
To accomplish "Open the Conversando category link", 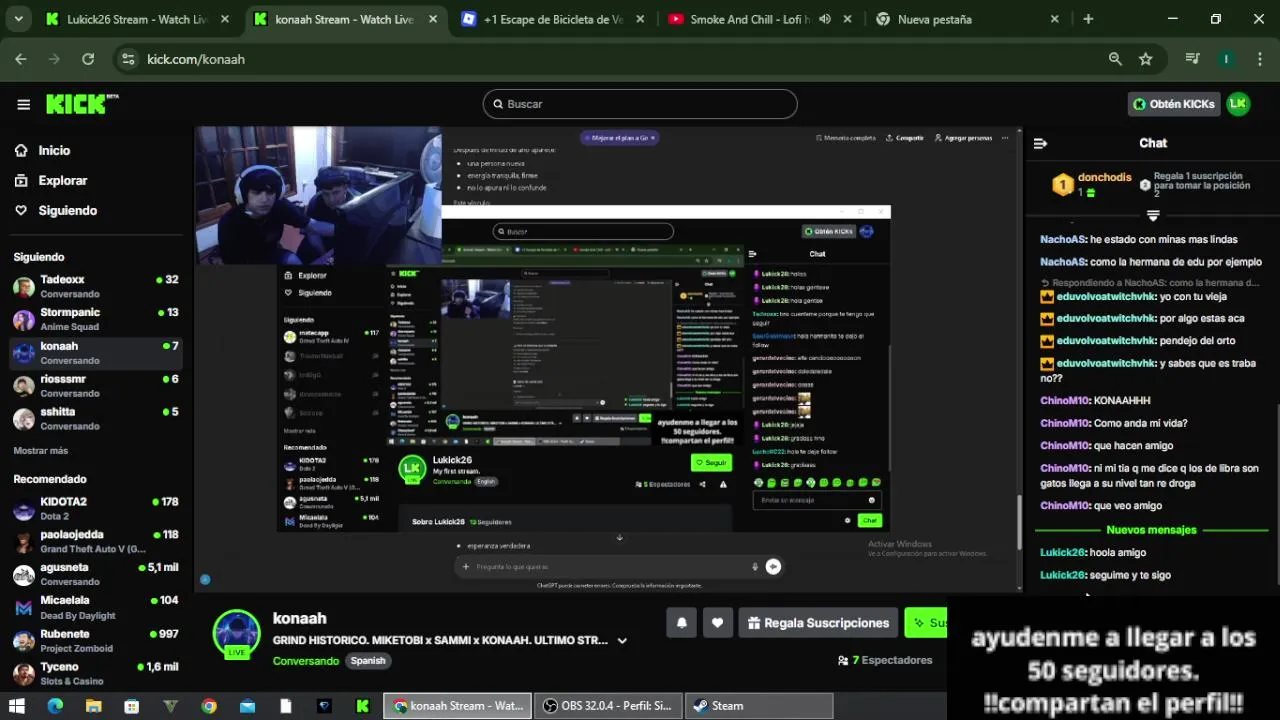I will pos(305,661).
